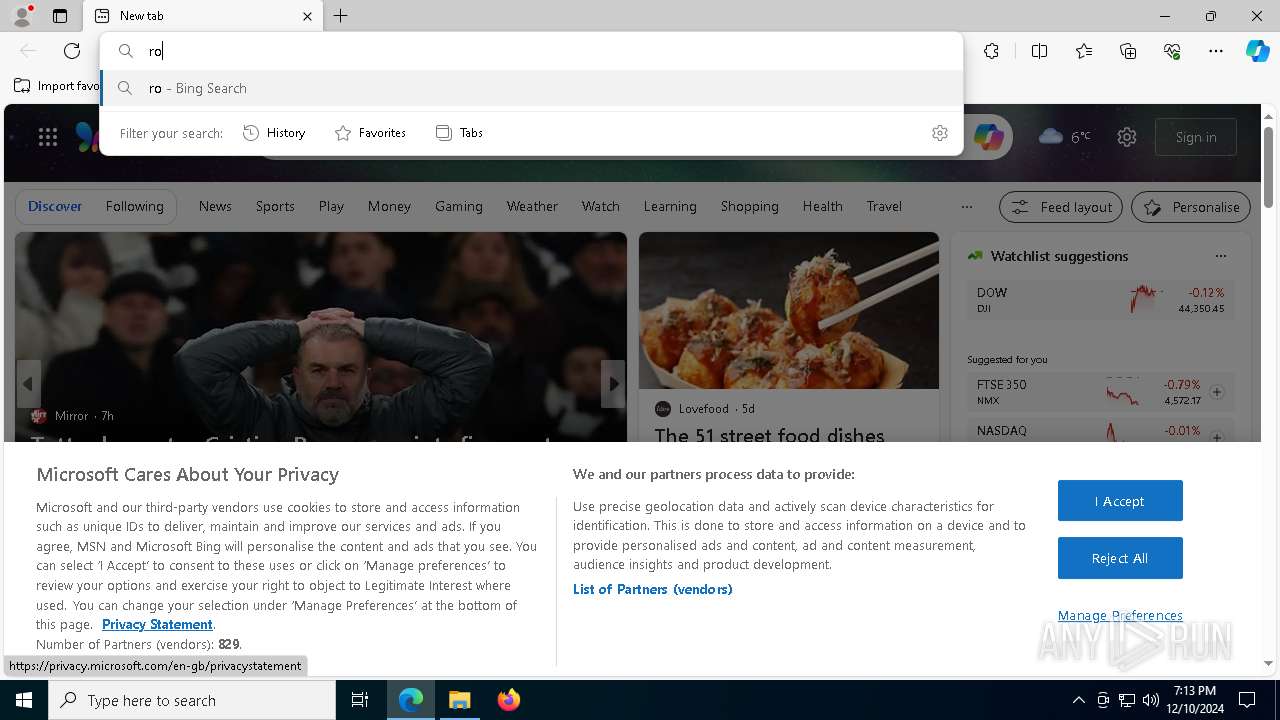Filter search by Favorites

371,133
